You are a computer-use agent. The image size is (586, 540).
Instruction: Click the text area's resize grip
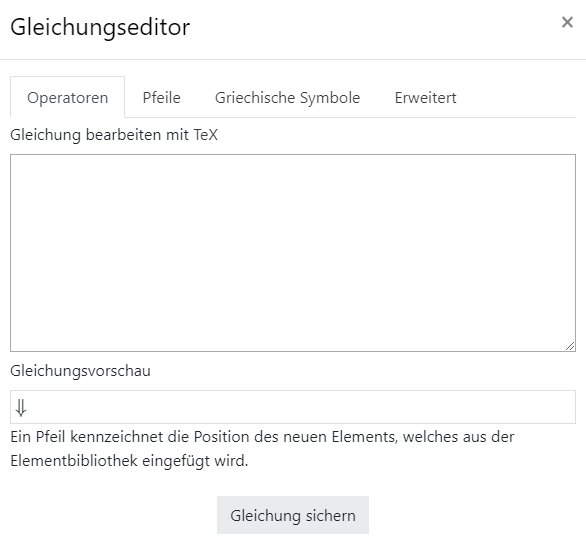570,346
